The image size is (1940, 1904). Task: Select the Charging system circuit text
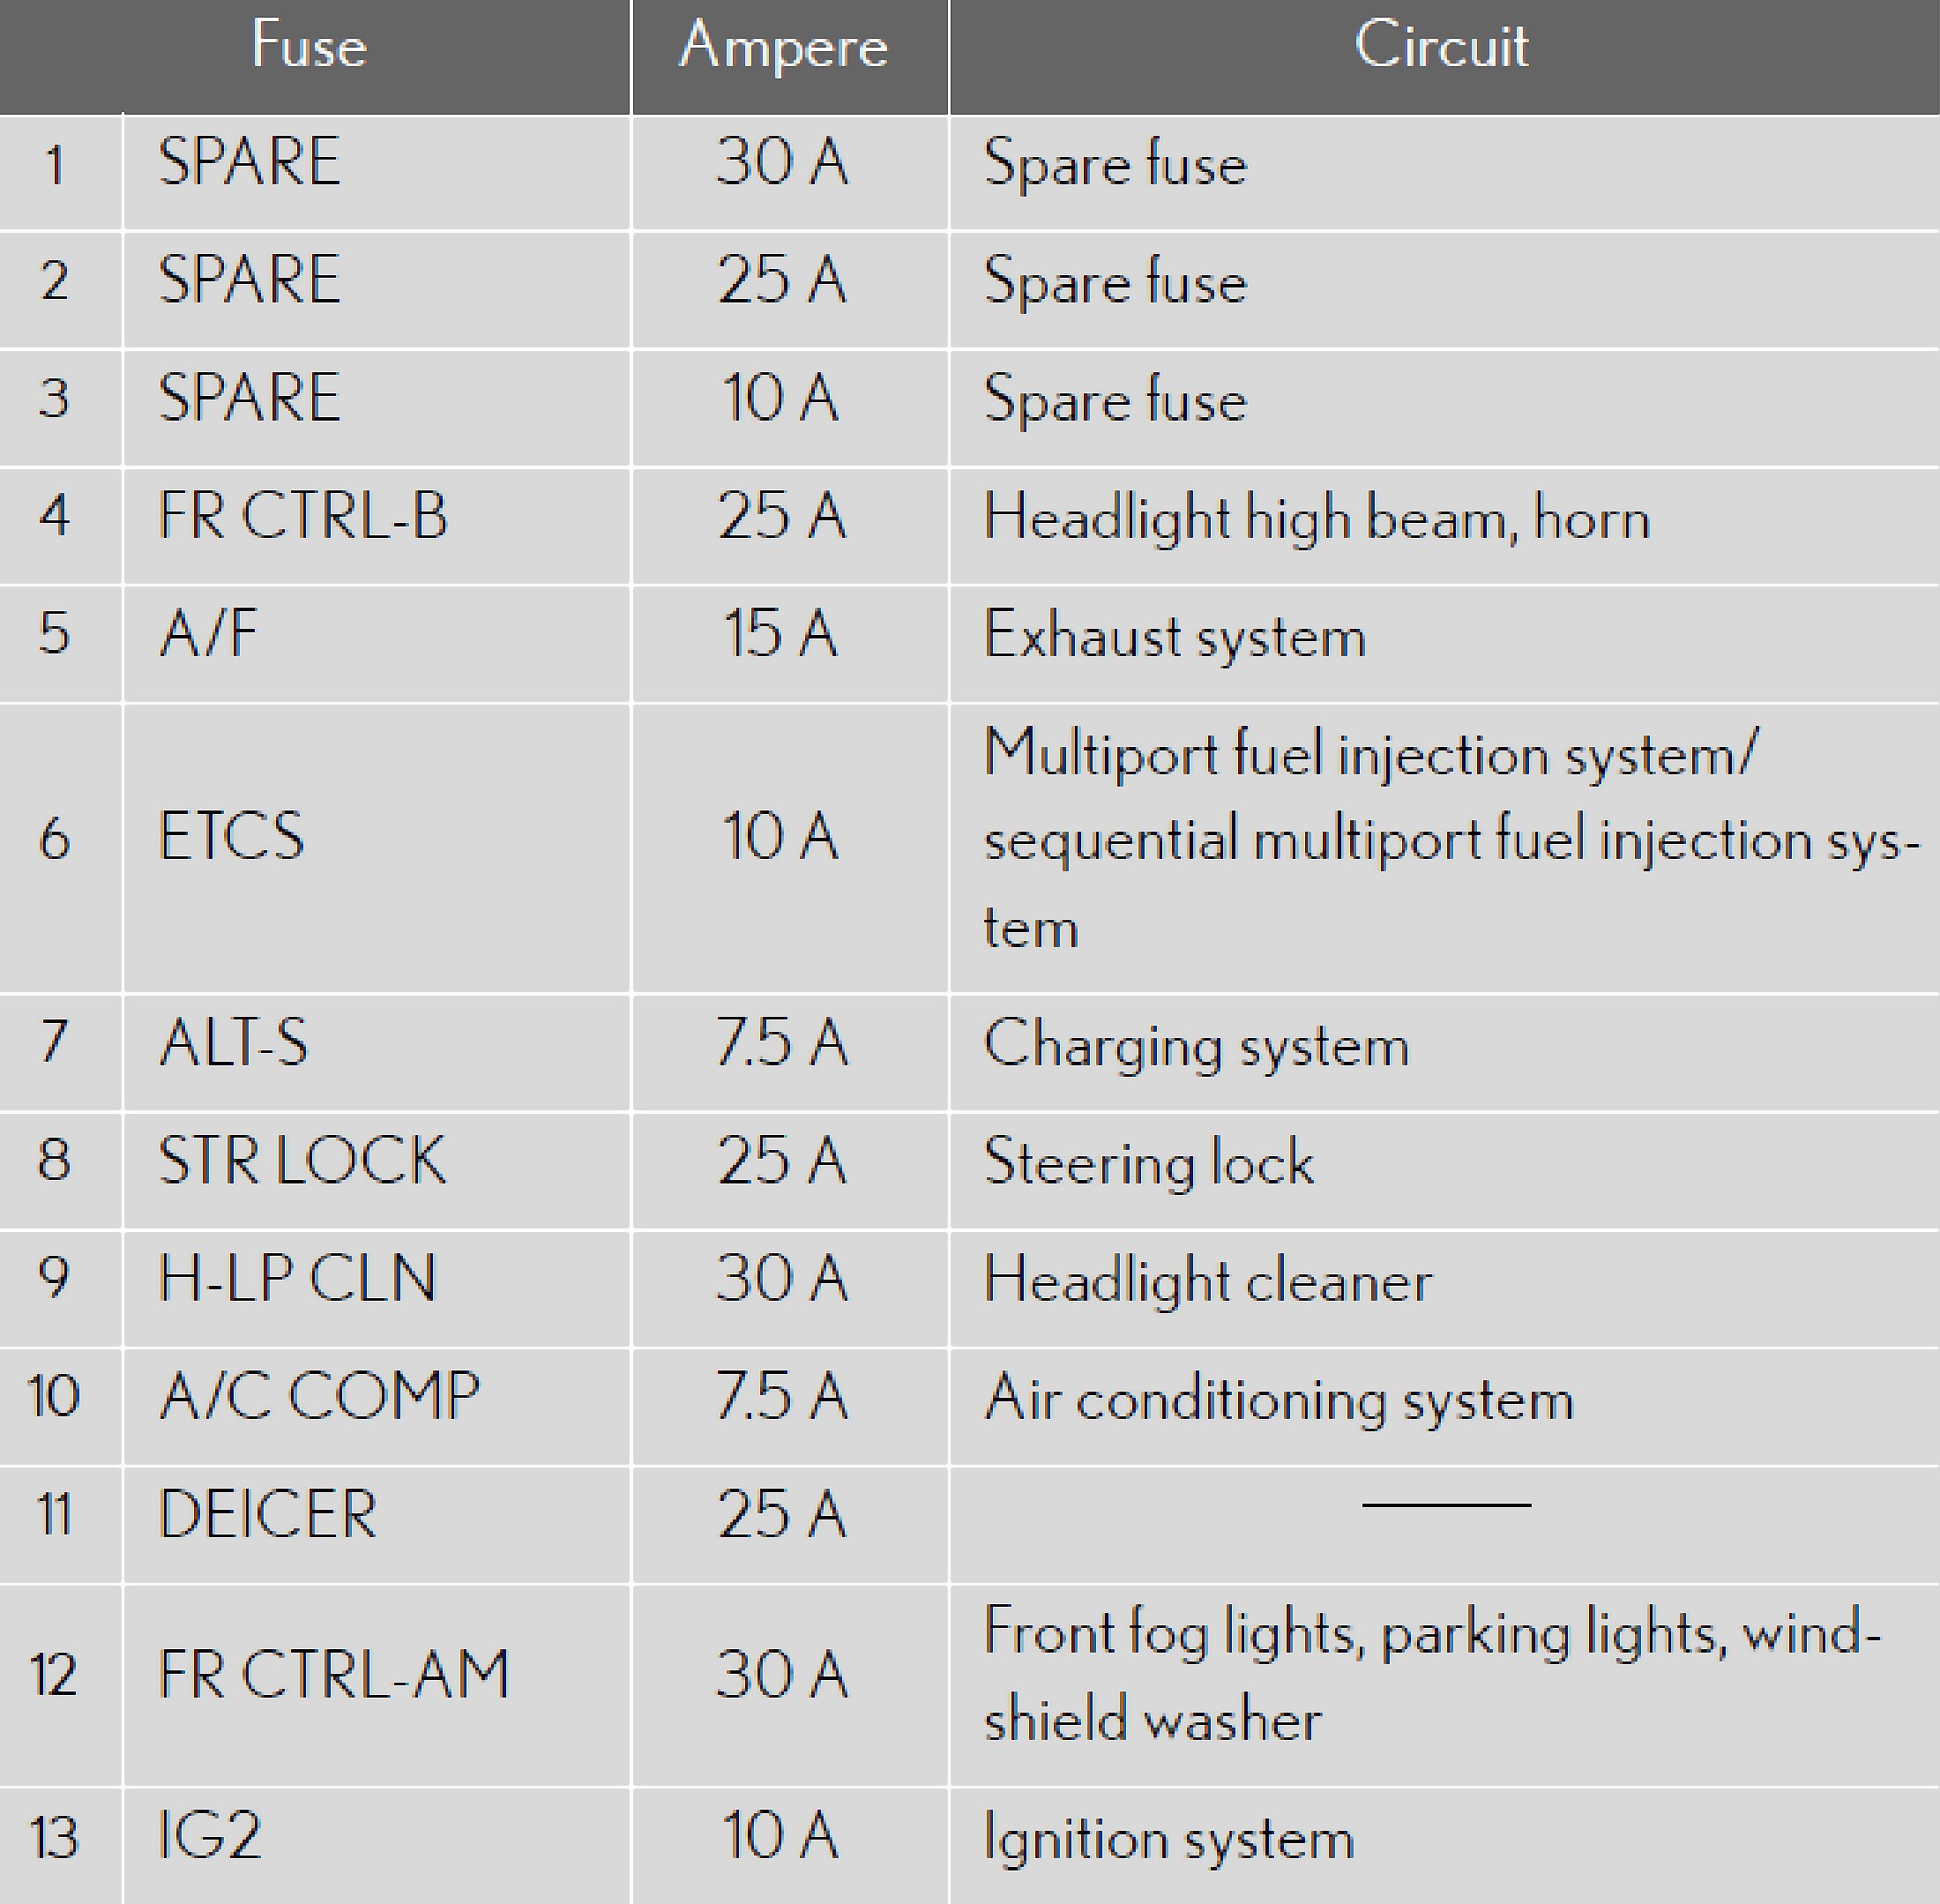click(1196, 1045)
